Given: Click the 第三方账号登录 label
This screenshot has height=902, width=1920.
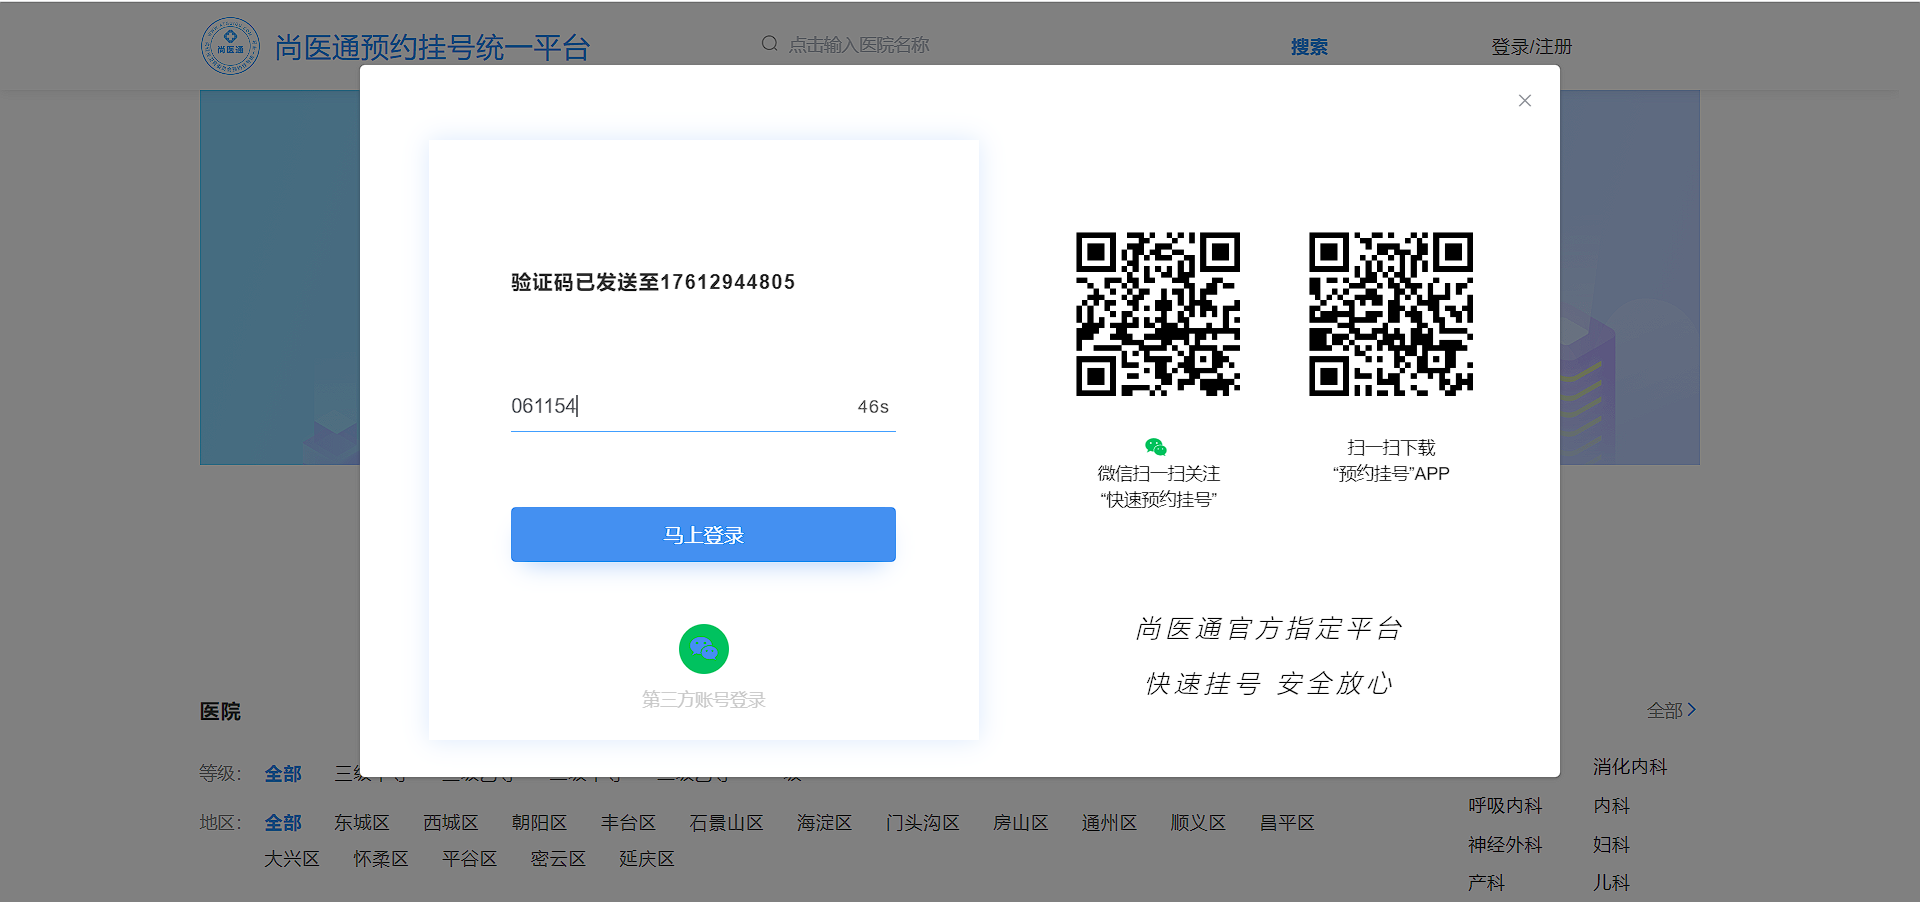Looking at the screenshot, I should pyautogui.click(x=704, y=700).
